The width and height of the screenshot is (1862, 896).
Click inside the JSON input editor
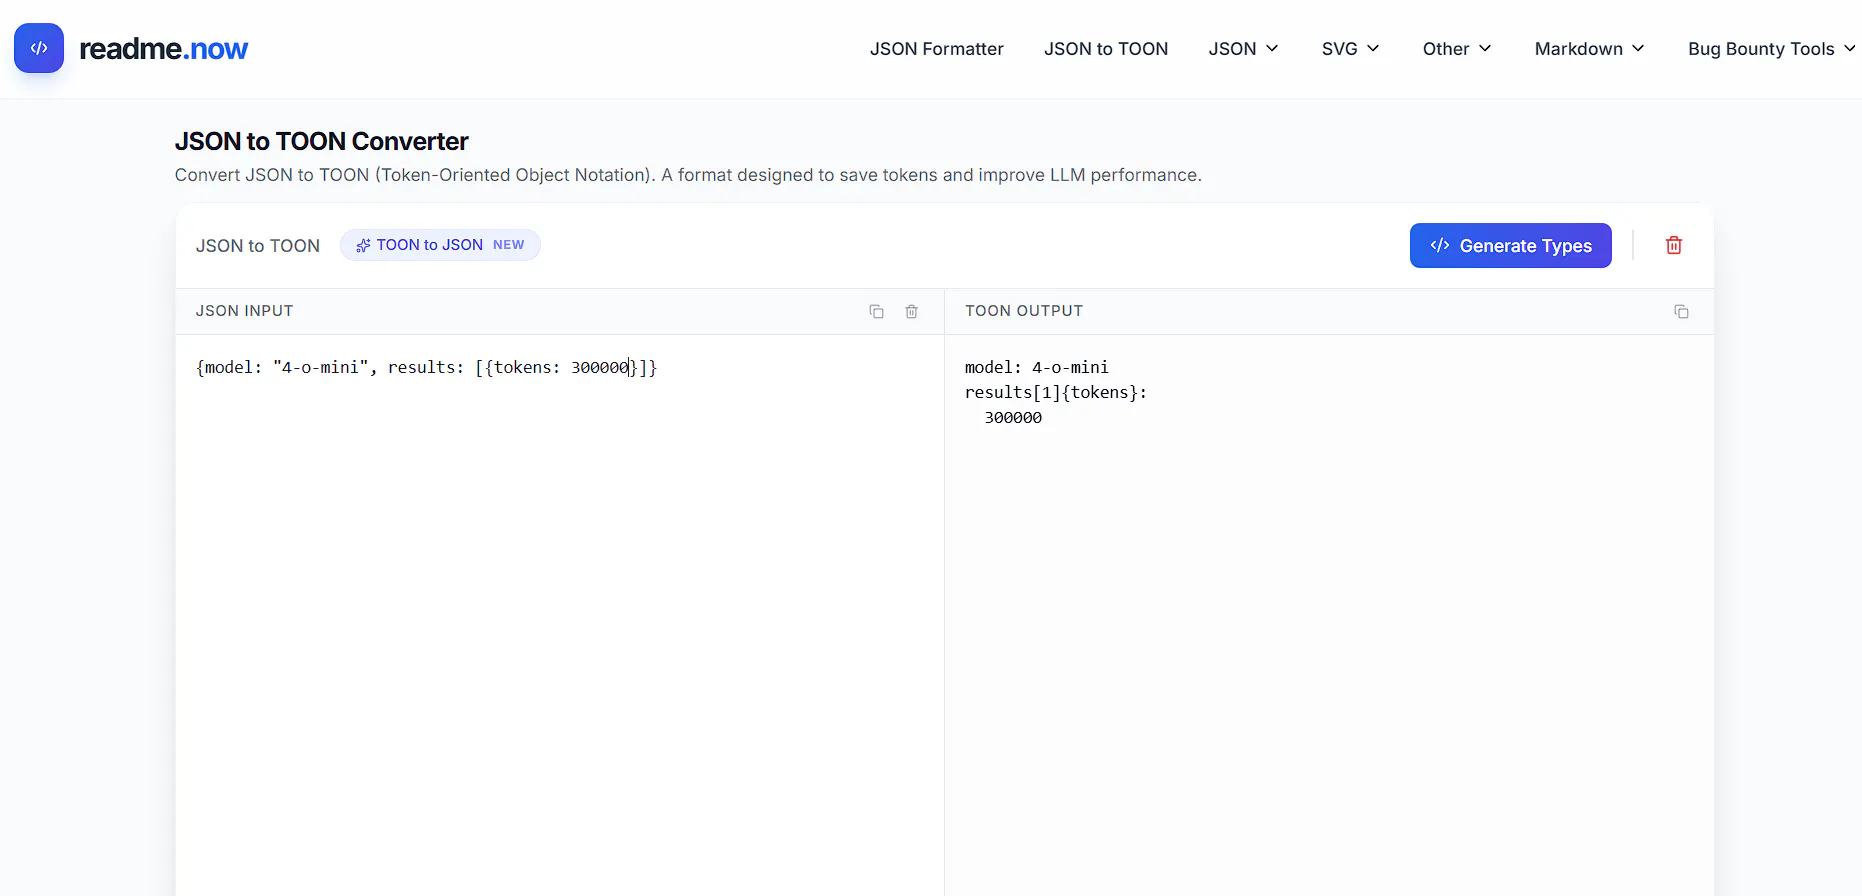pos(560,615)
